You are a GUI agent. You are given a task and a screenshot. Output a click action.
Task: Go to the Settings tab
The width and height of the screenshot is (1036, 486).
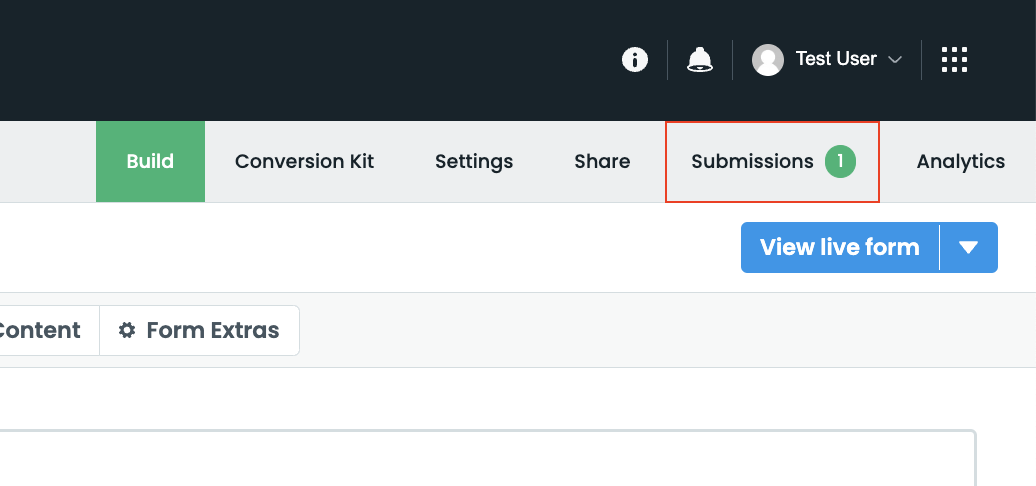click(x=474, y=161)
